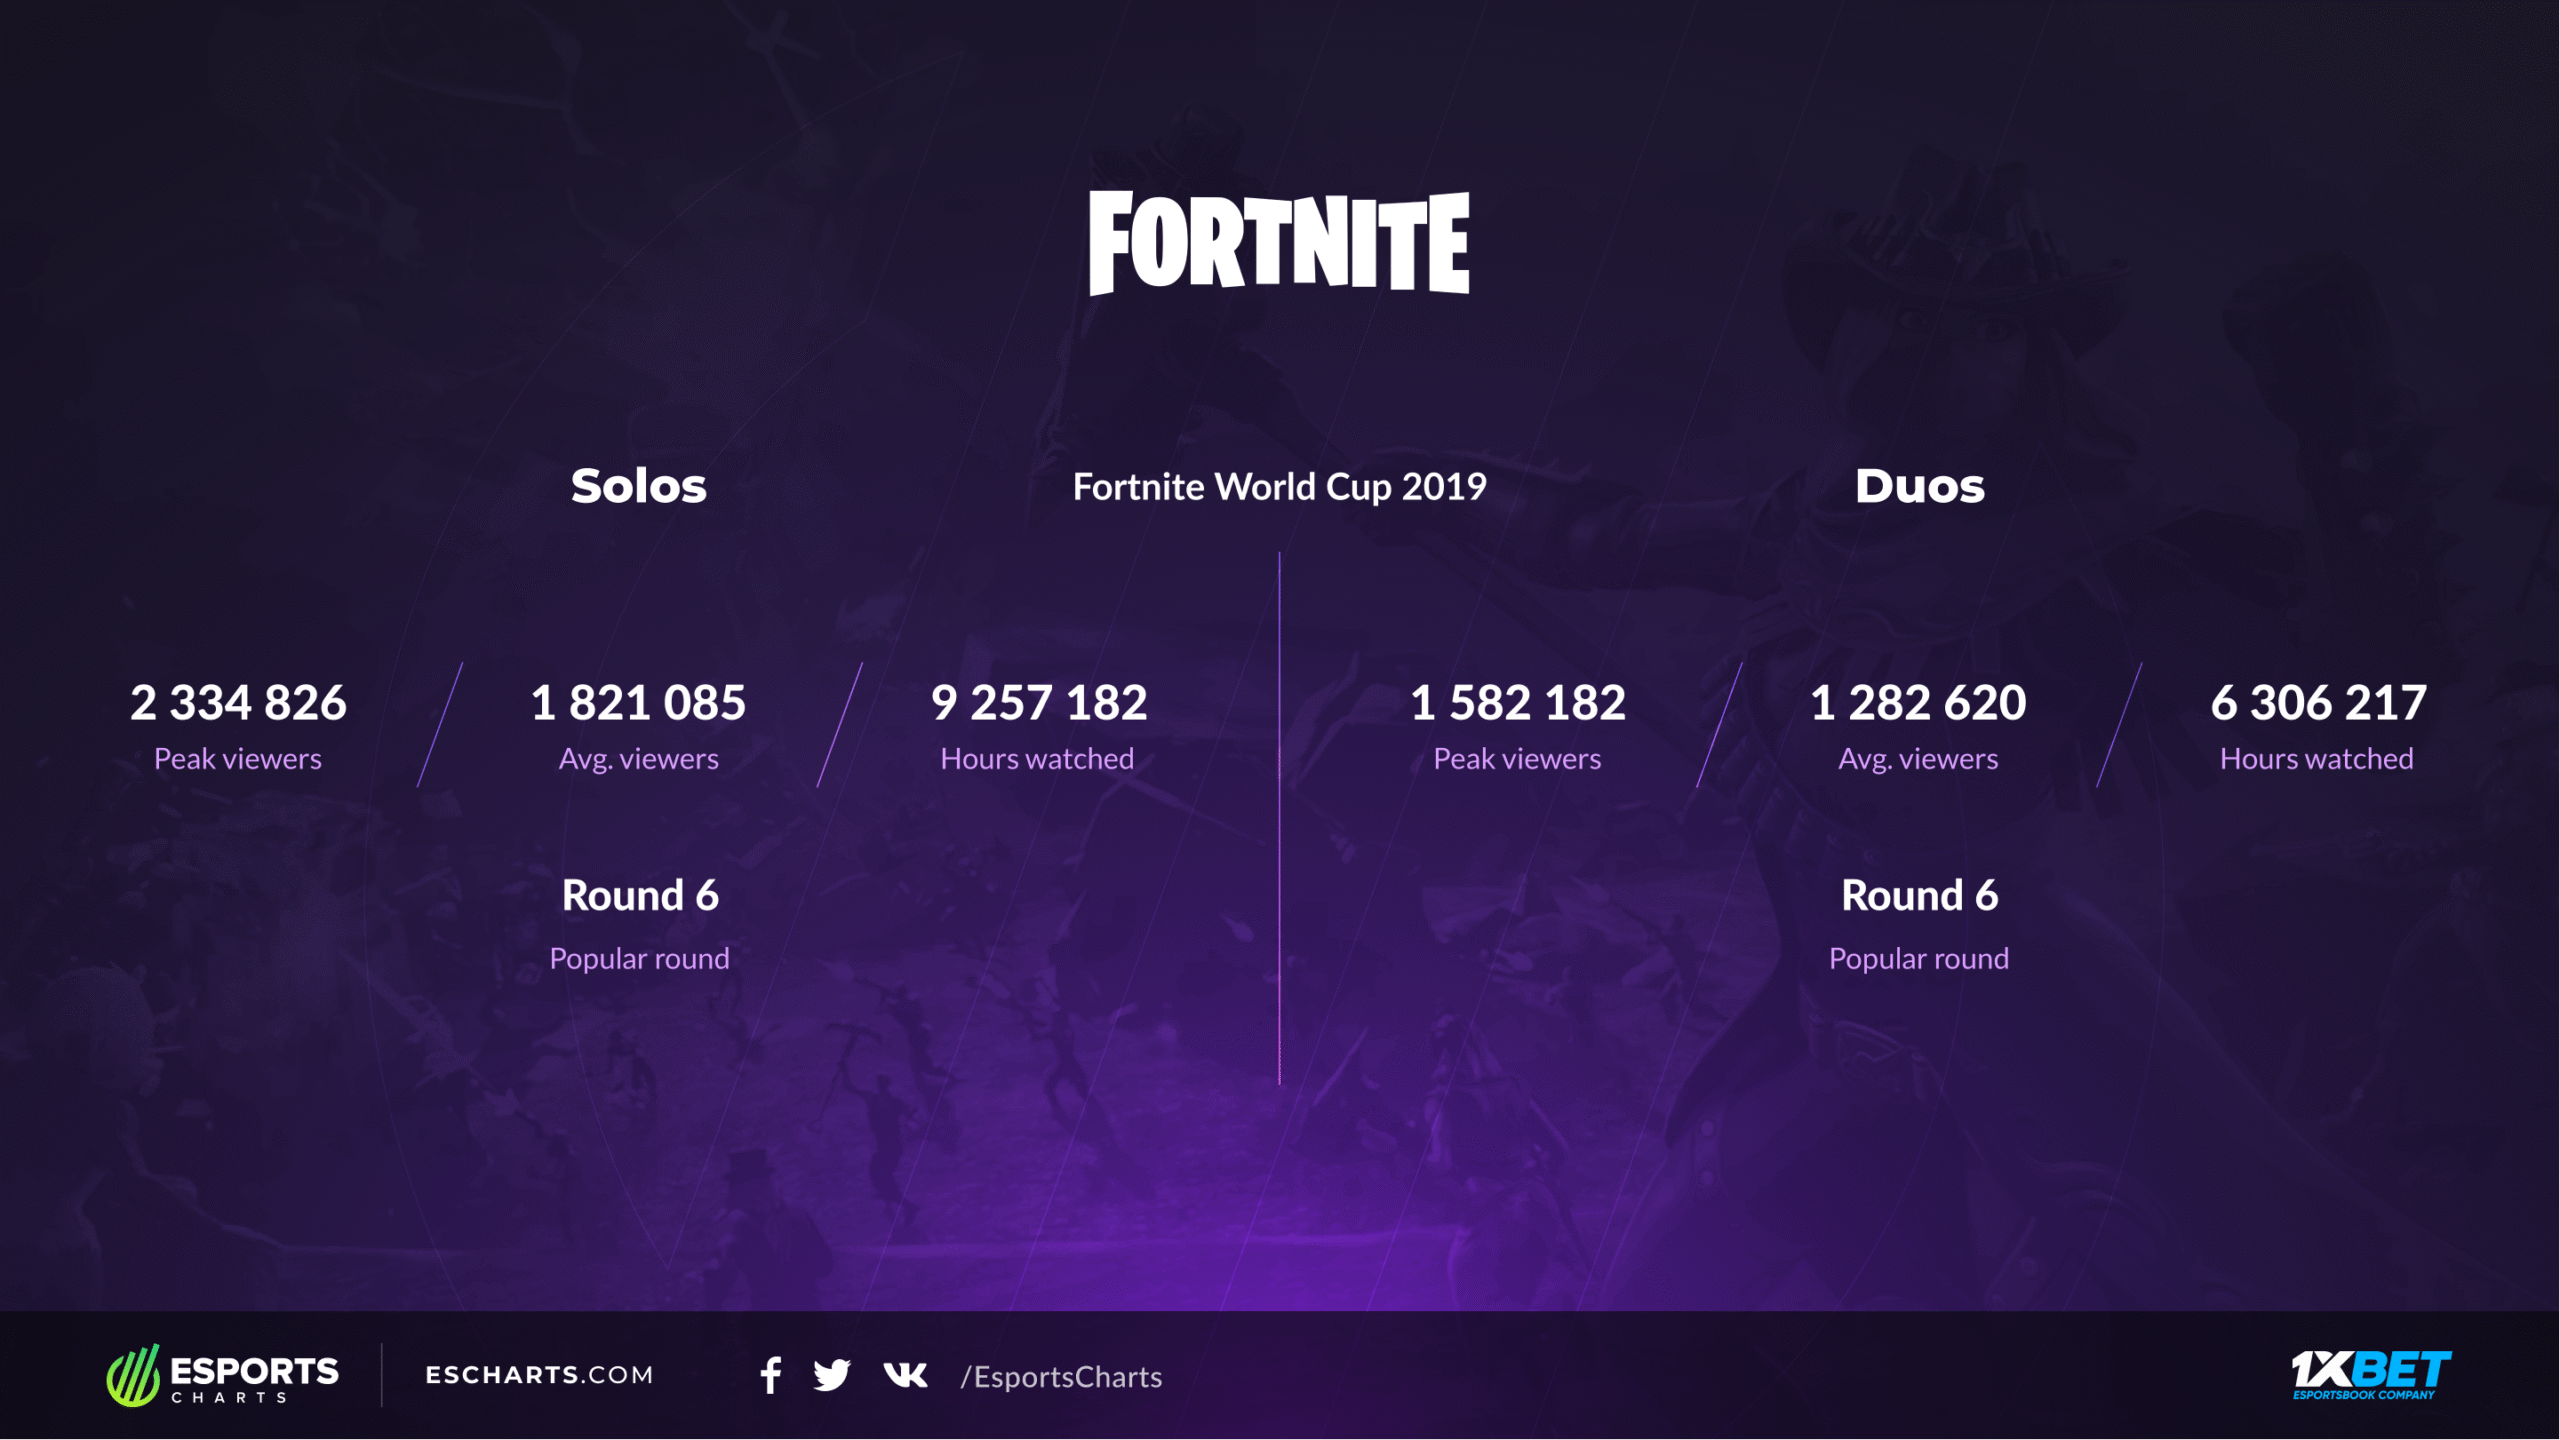
Task: Open the ESCHARTS.COM website link
Action: pyautogui.click(x=539, y=1376)
